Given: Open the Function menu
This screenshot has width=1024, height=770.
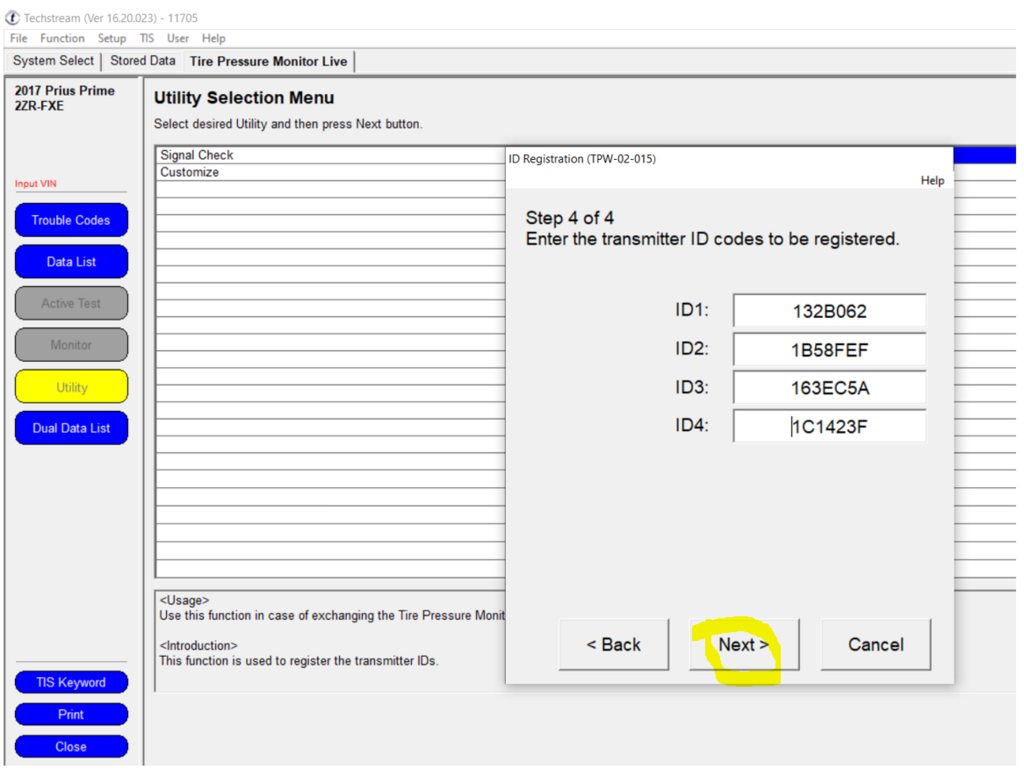Looking at the screenshot, I should click(62, 39).
